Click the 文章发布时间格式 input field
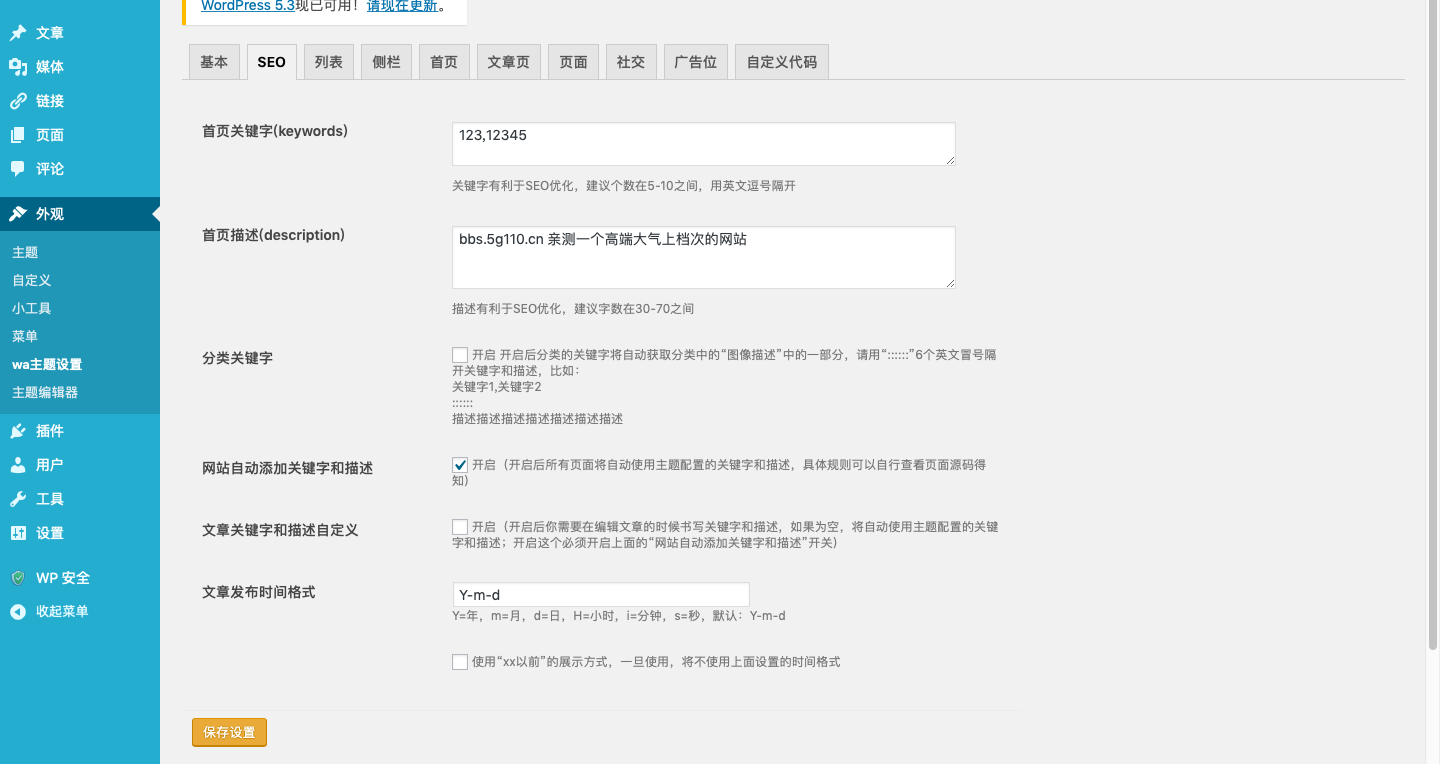This screenshot has height=764, width=1440. click(600, 595)
